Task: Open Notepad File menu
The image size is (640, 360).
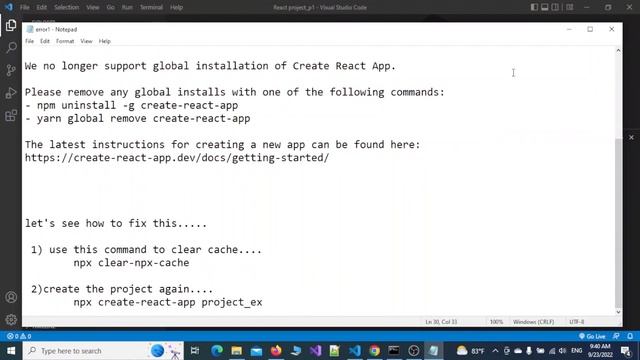Action: pyautogui.click(x=29, y=41)
